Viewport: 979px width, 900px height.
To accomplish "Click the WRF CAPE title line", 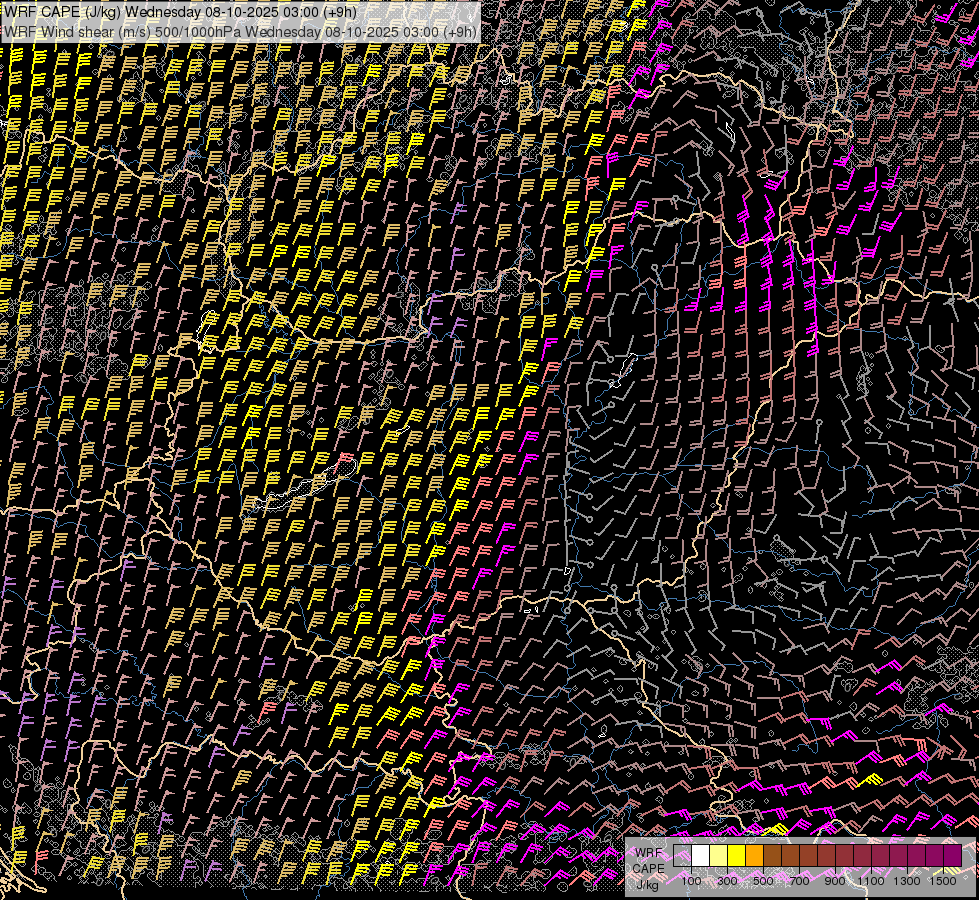I will pyautogui.click(x=180, y=12).
